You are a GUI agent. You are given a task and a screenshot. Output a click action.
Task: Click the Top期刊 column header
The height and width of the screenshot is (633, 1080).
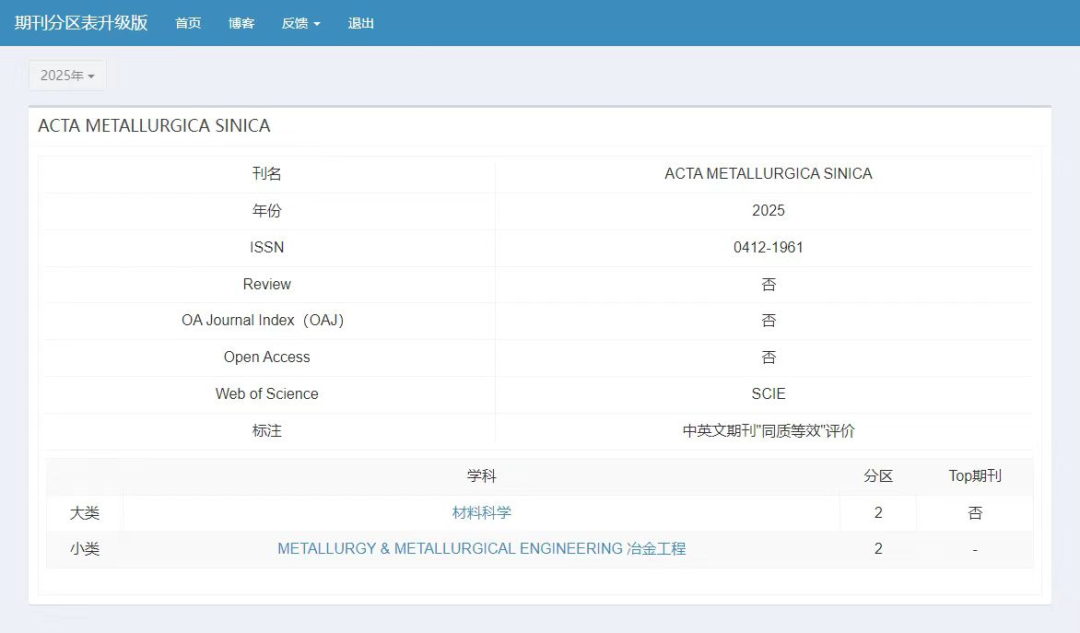975,476
